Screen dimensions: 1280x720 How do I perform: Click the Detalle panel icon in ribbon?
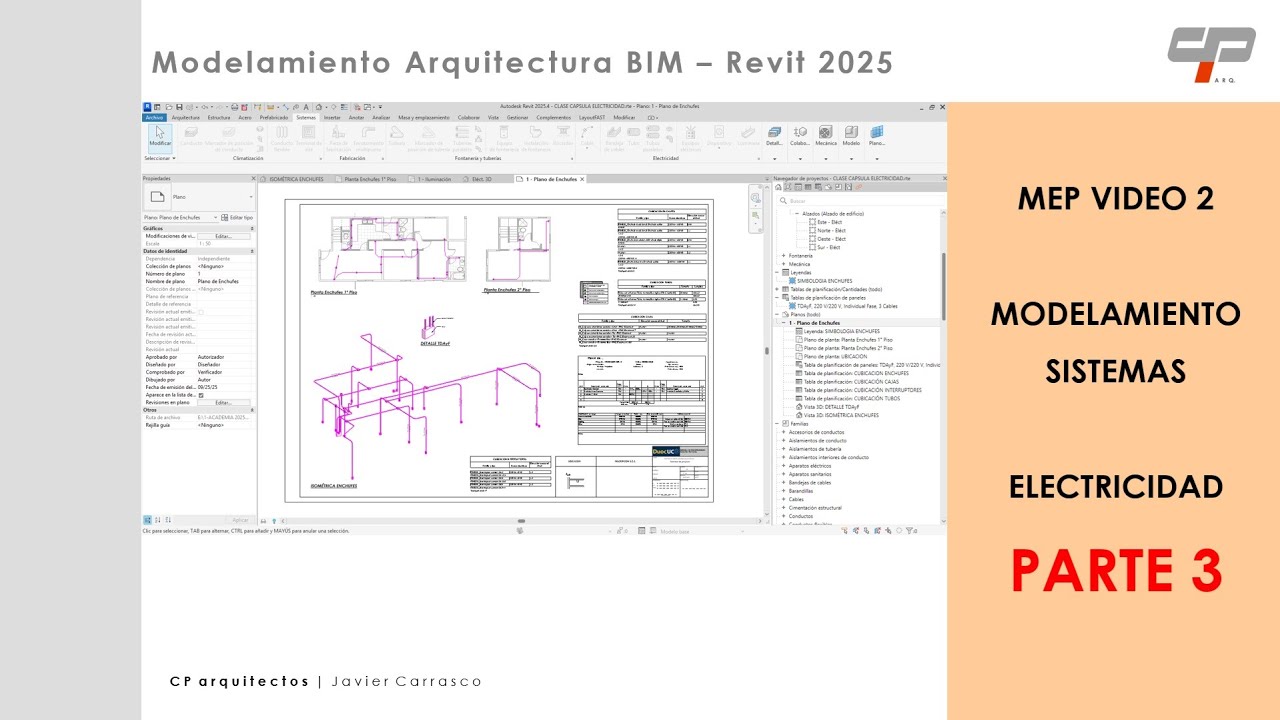tap(774, 136)
